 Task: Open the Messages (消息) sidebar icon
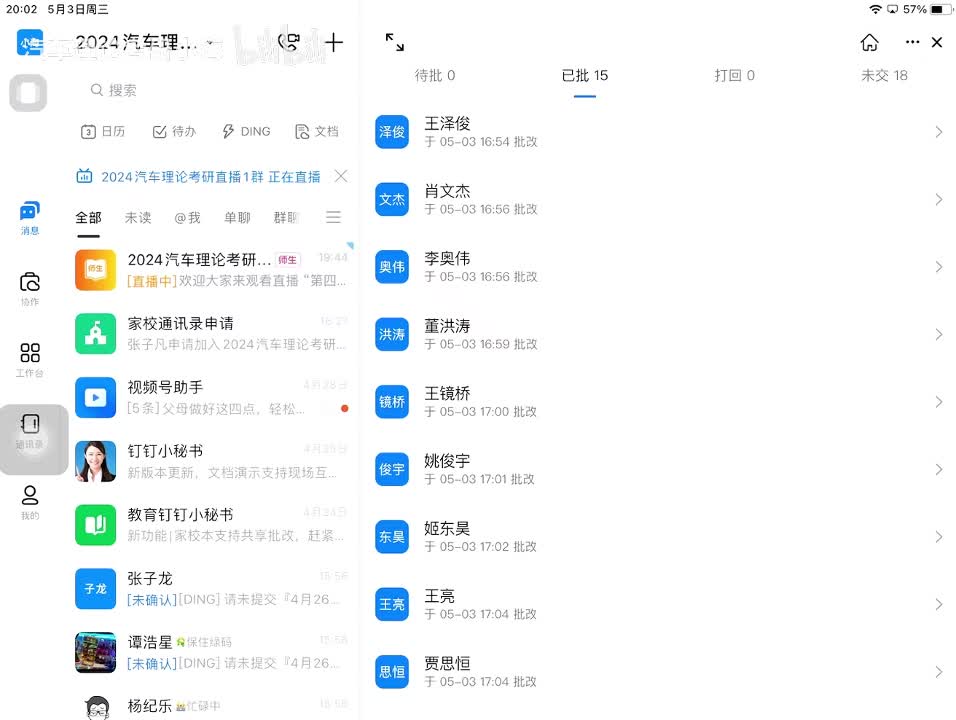tap(30, 218)
